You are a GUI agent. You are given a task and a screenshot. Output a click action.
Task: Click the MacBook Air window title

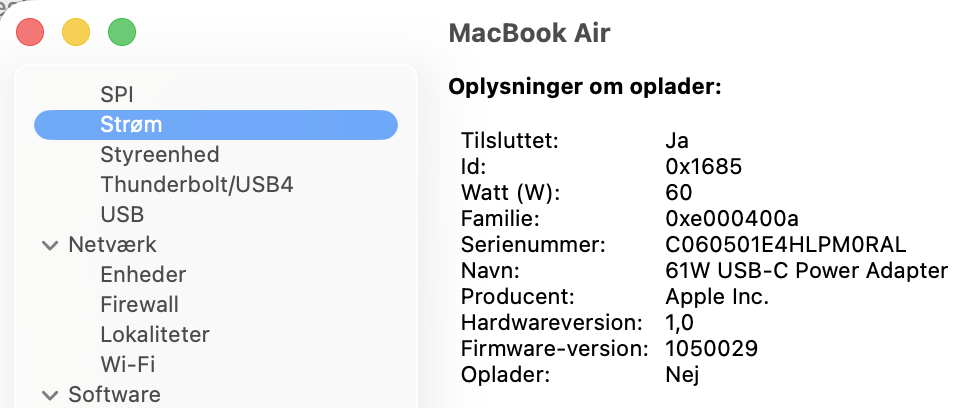(529, 33)
